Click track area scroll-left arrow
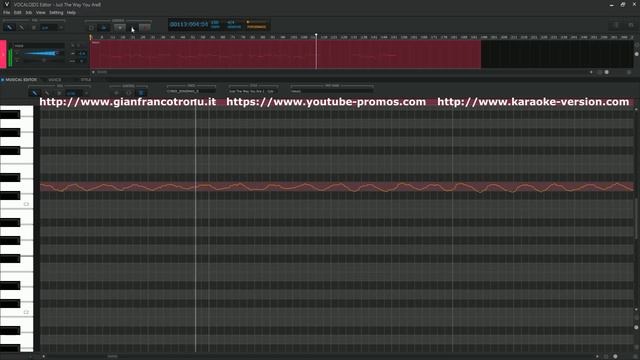This screenshot has width=640, height=360. point(591,72)
